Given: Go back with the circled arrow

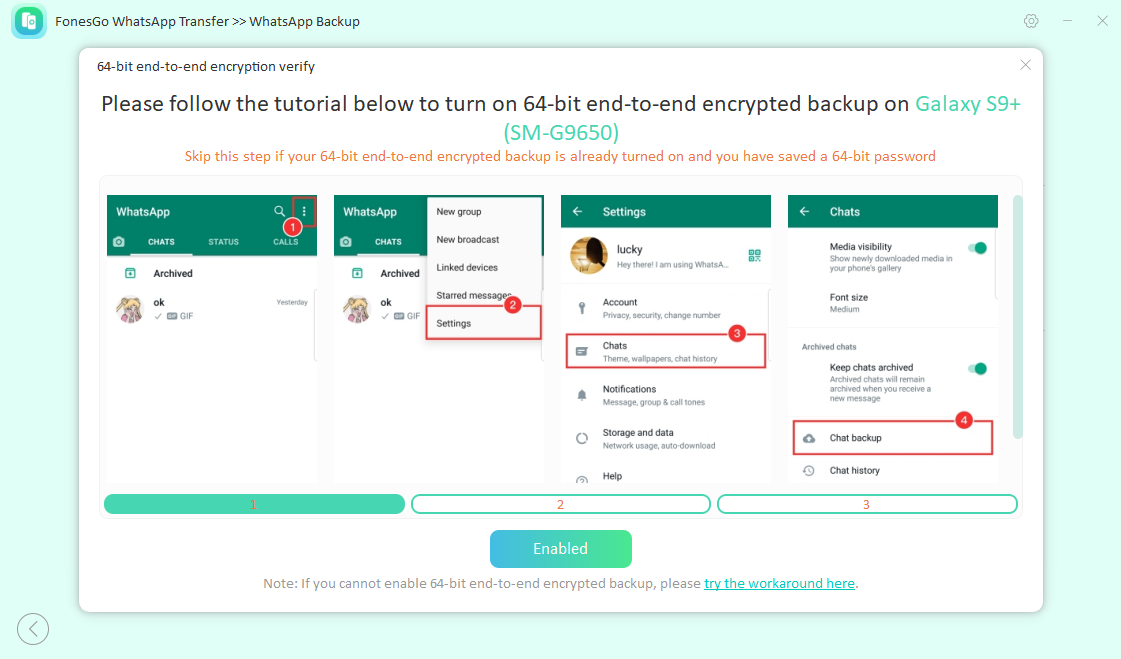Looking at the screenshot, I should click(33, 628).
